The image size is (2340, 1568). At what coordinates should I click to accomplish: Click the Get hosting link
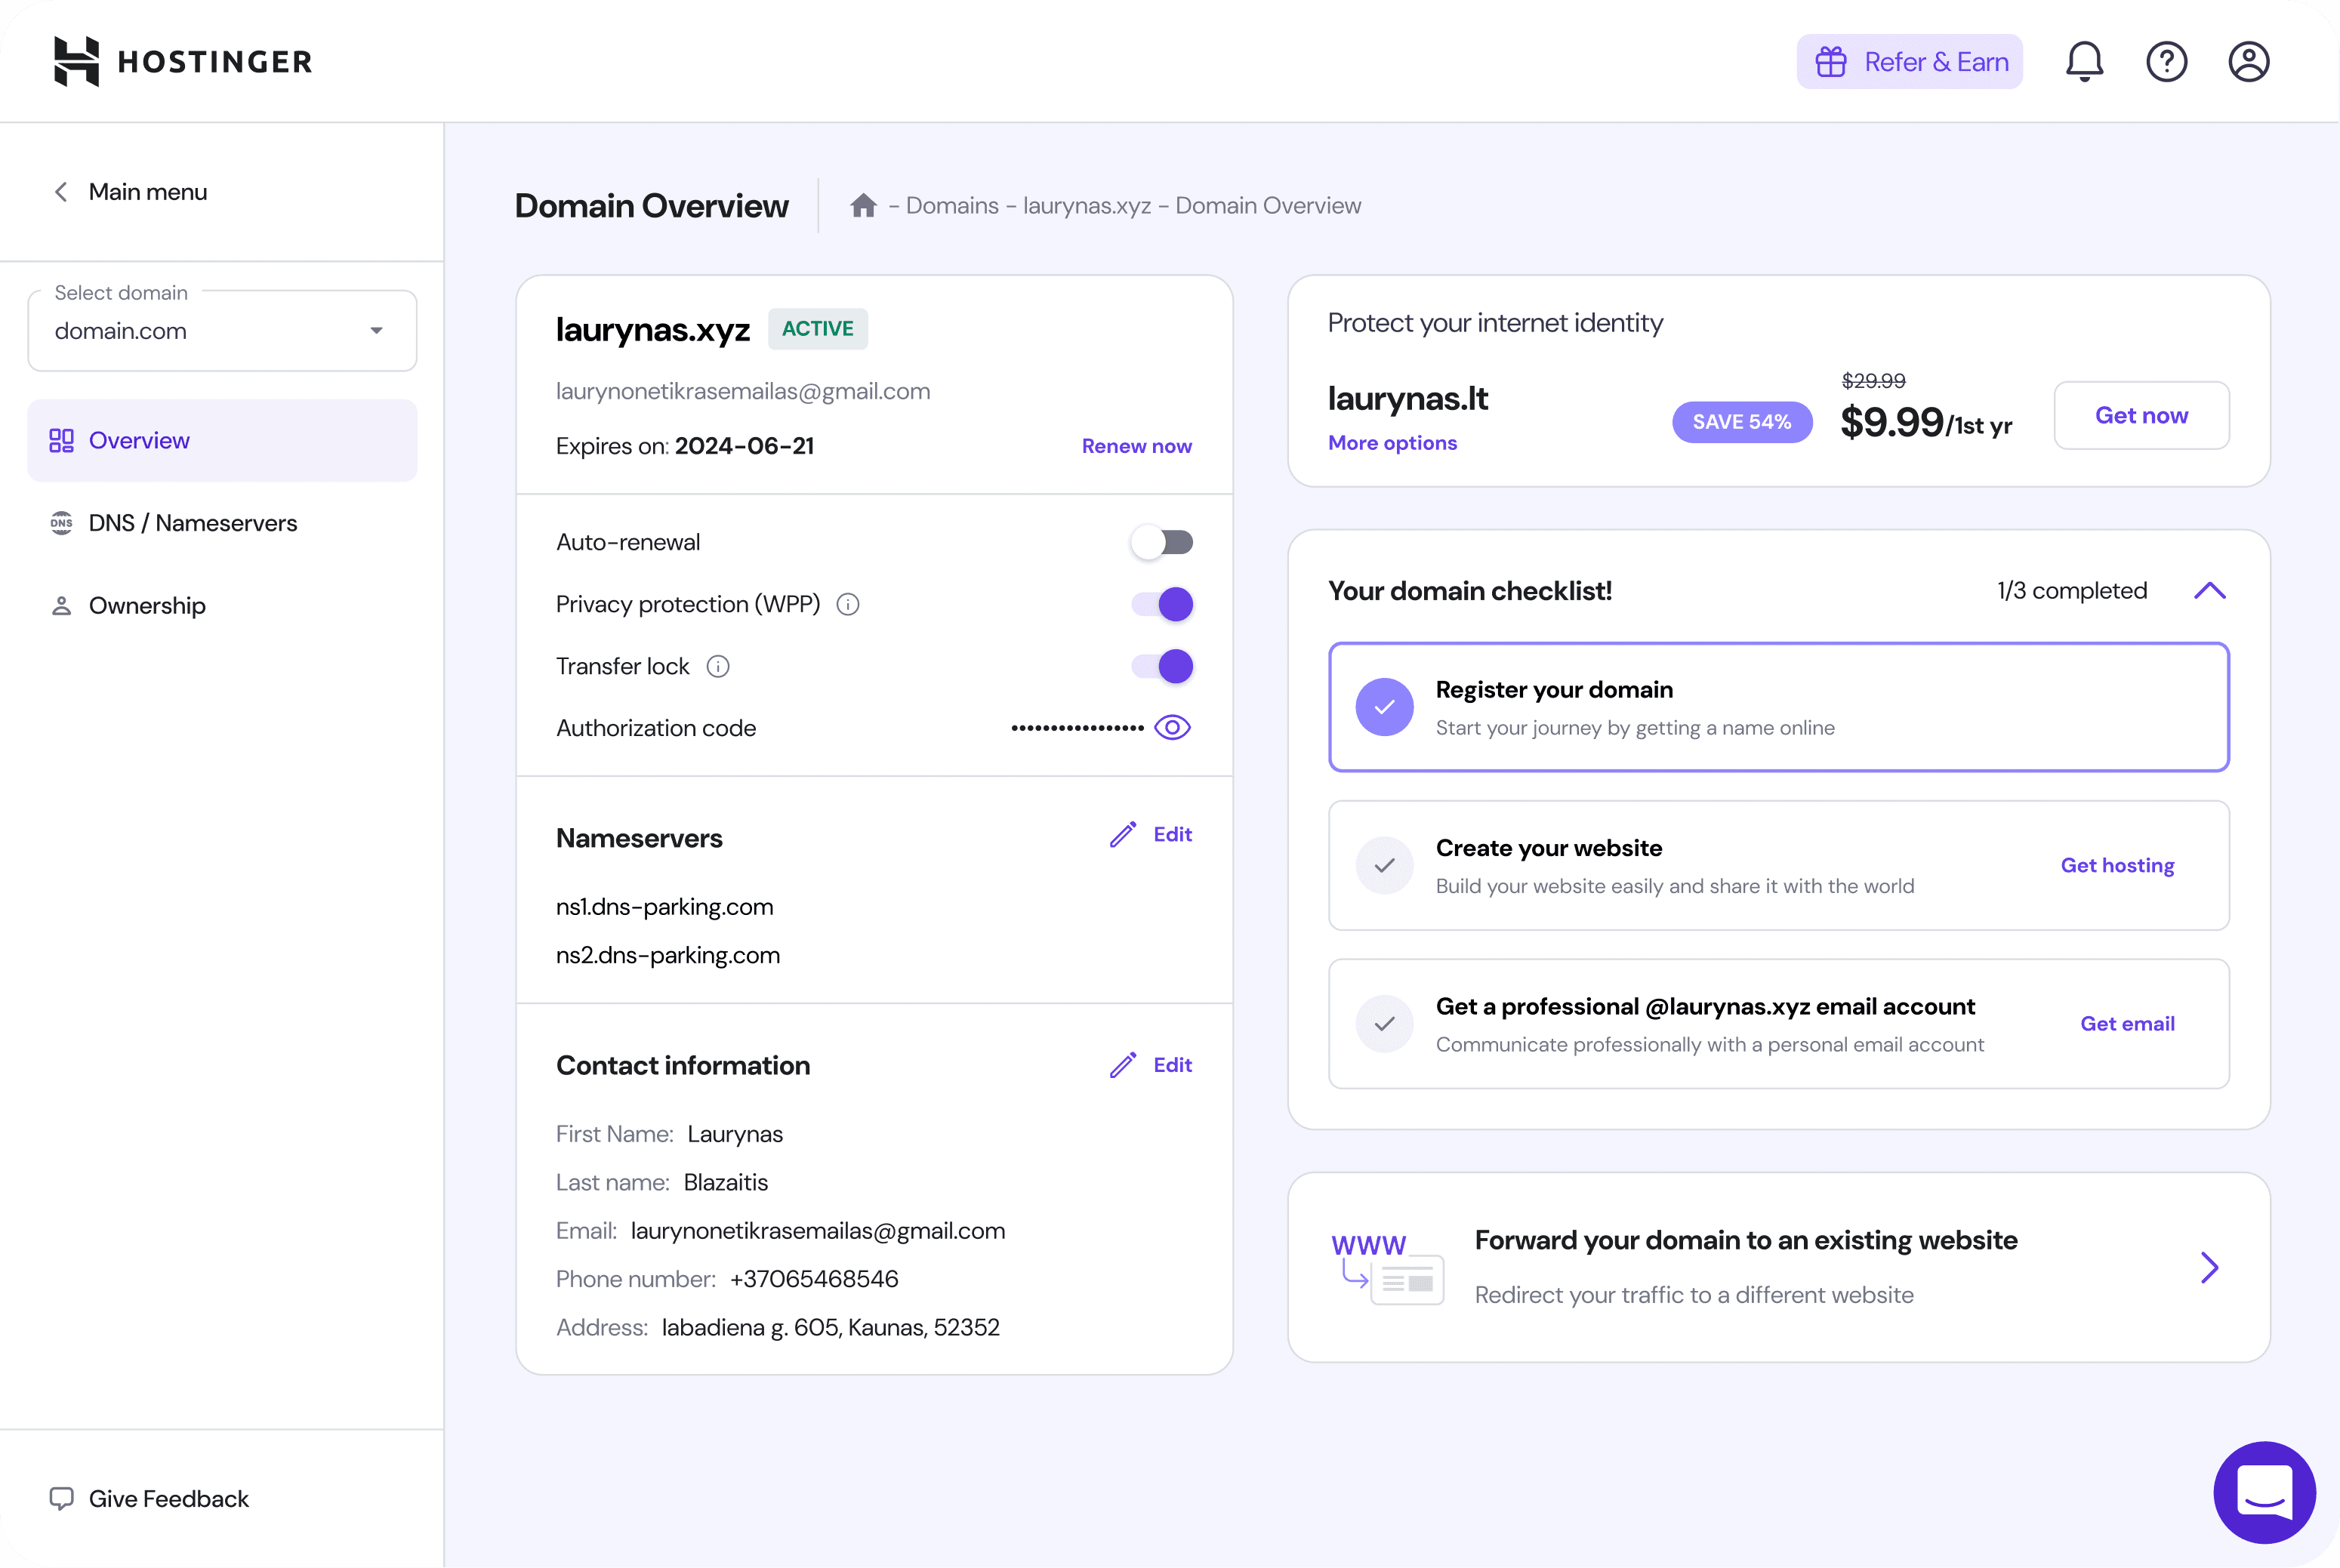click(2117, 865)
